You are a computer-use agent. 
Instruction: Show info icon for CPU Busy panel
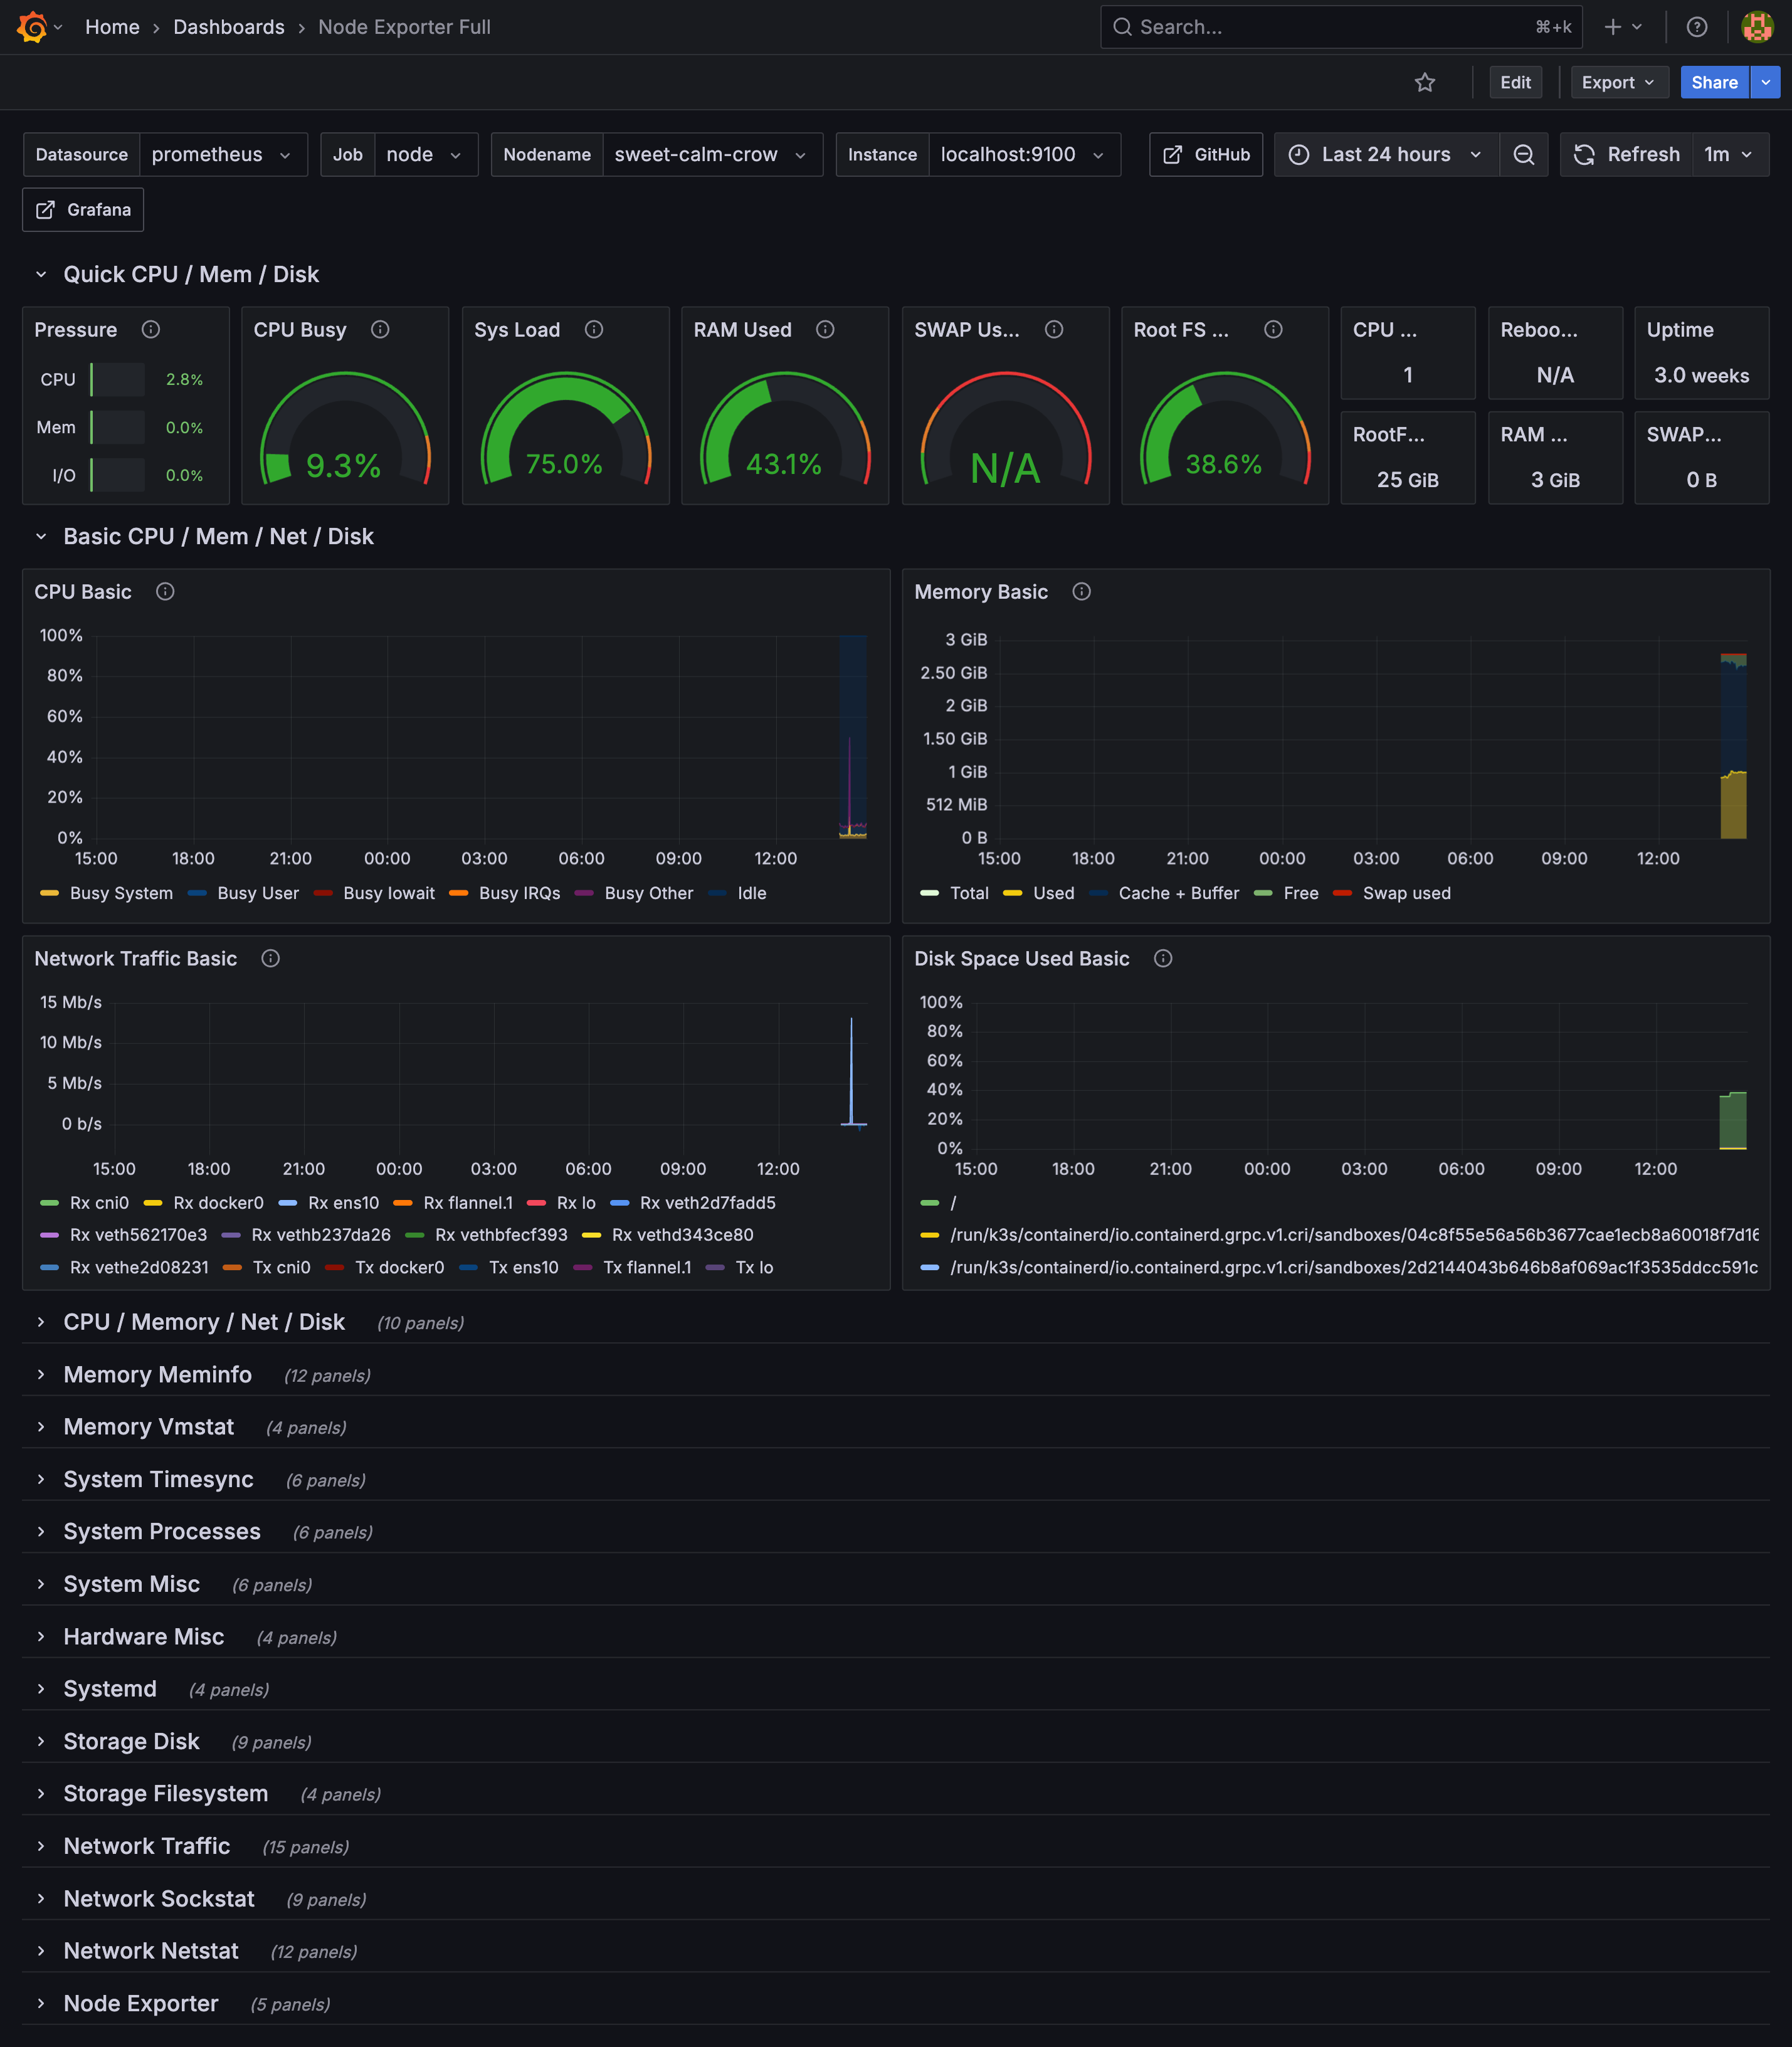click(x=380, y=330)
